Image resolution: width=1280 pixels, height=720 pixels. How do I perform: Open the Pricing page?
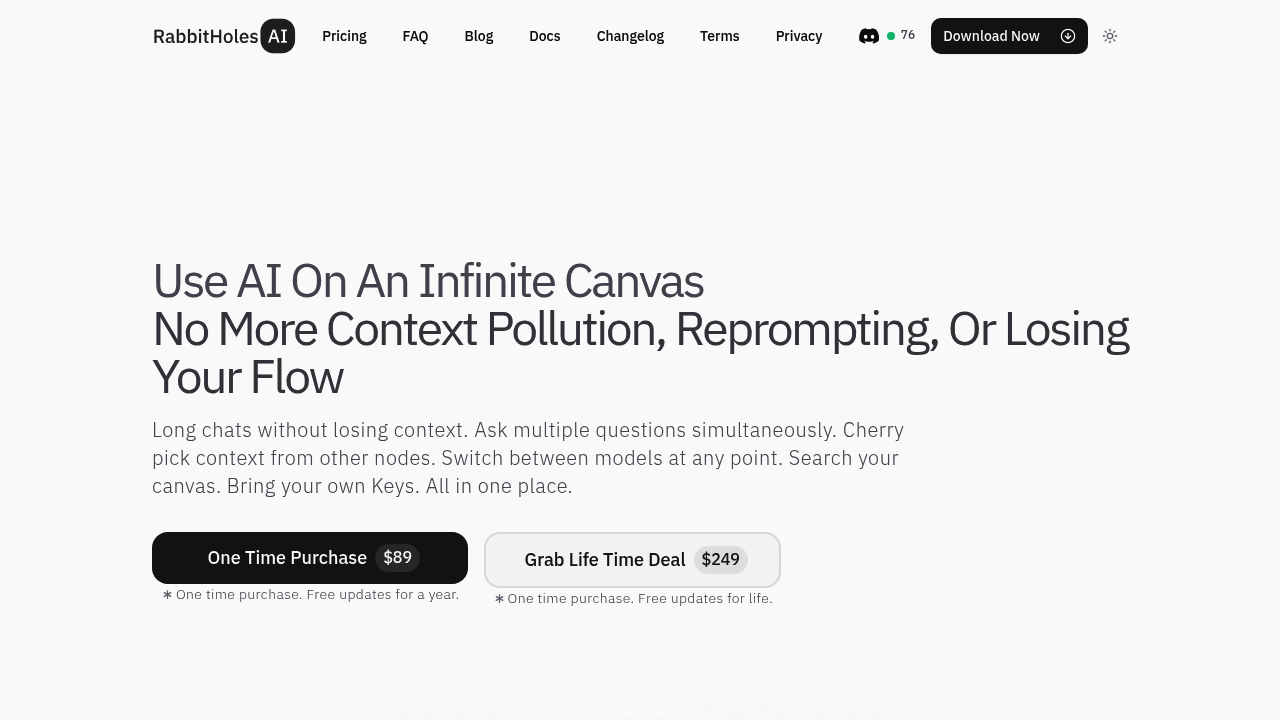344,36
